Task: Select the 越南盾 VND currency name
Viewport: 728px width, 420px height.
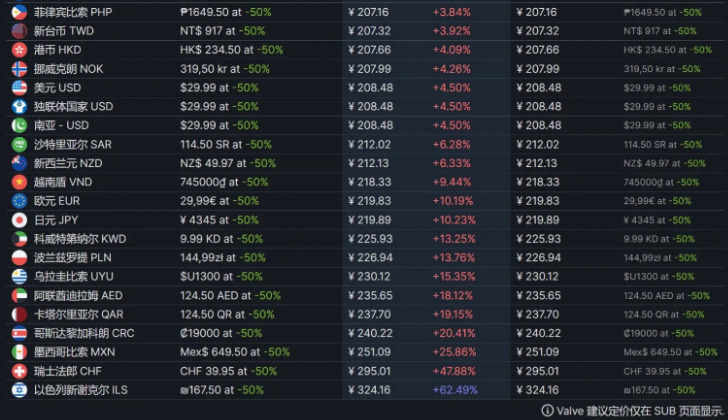Action: [x=63, y=182]
